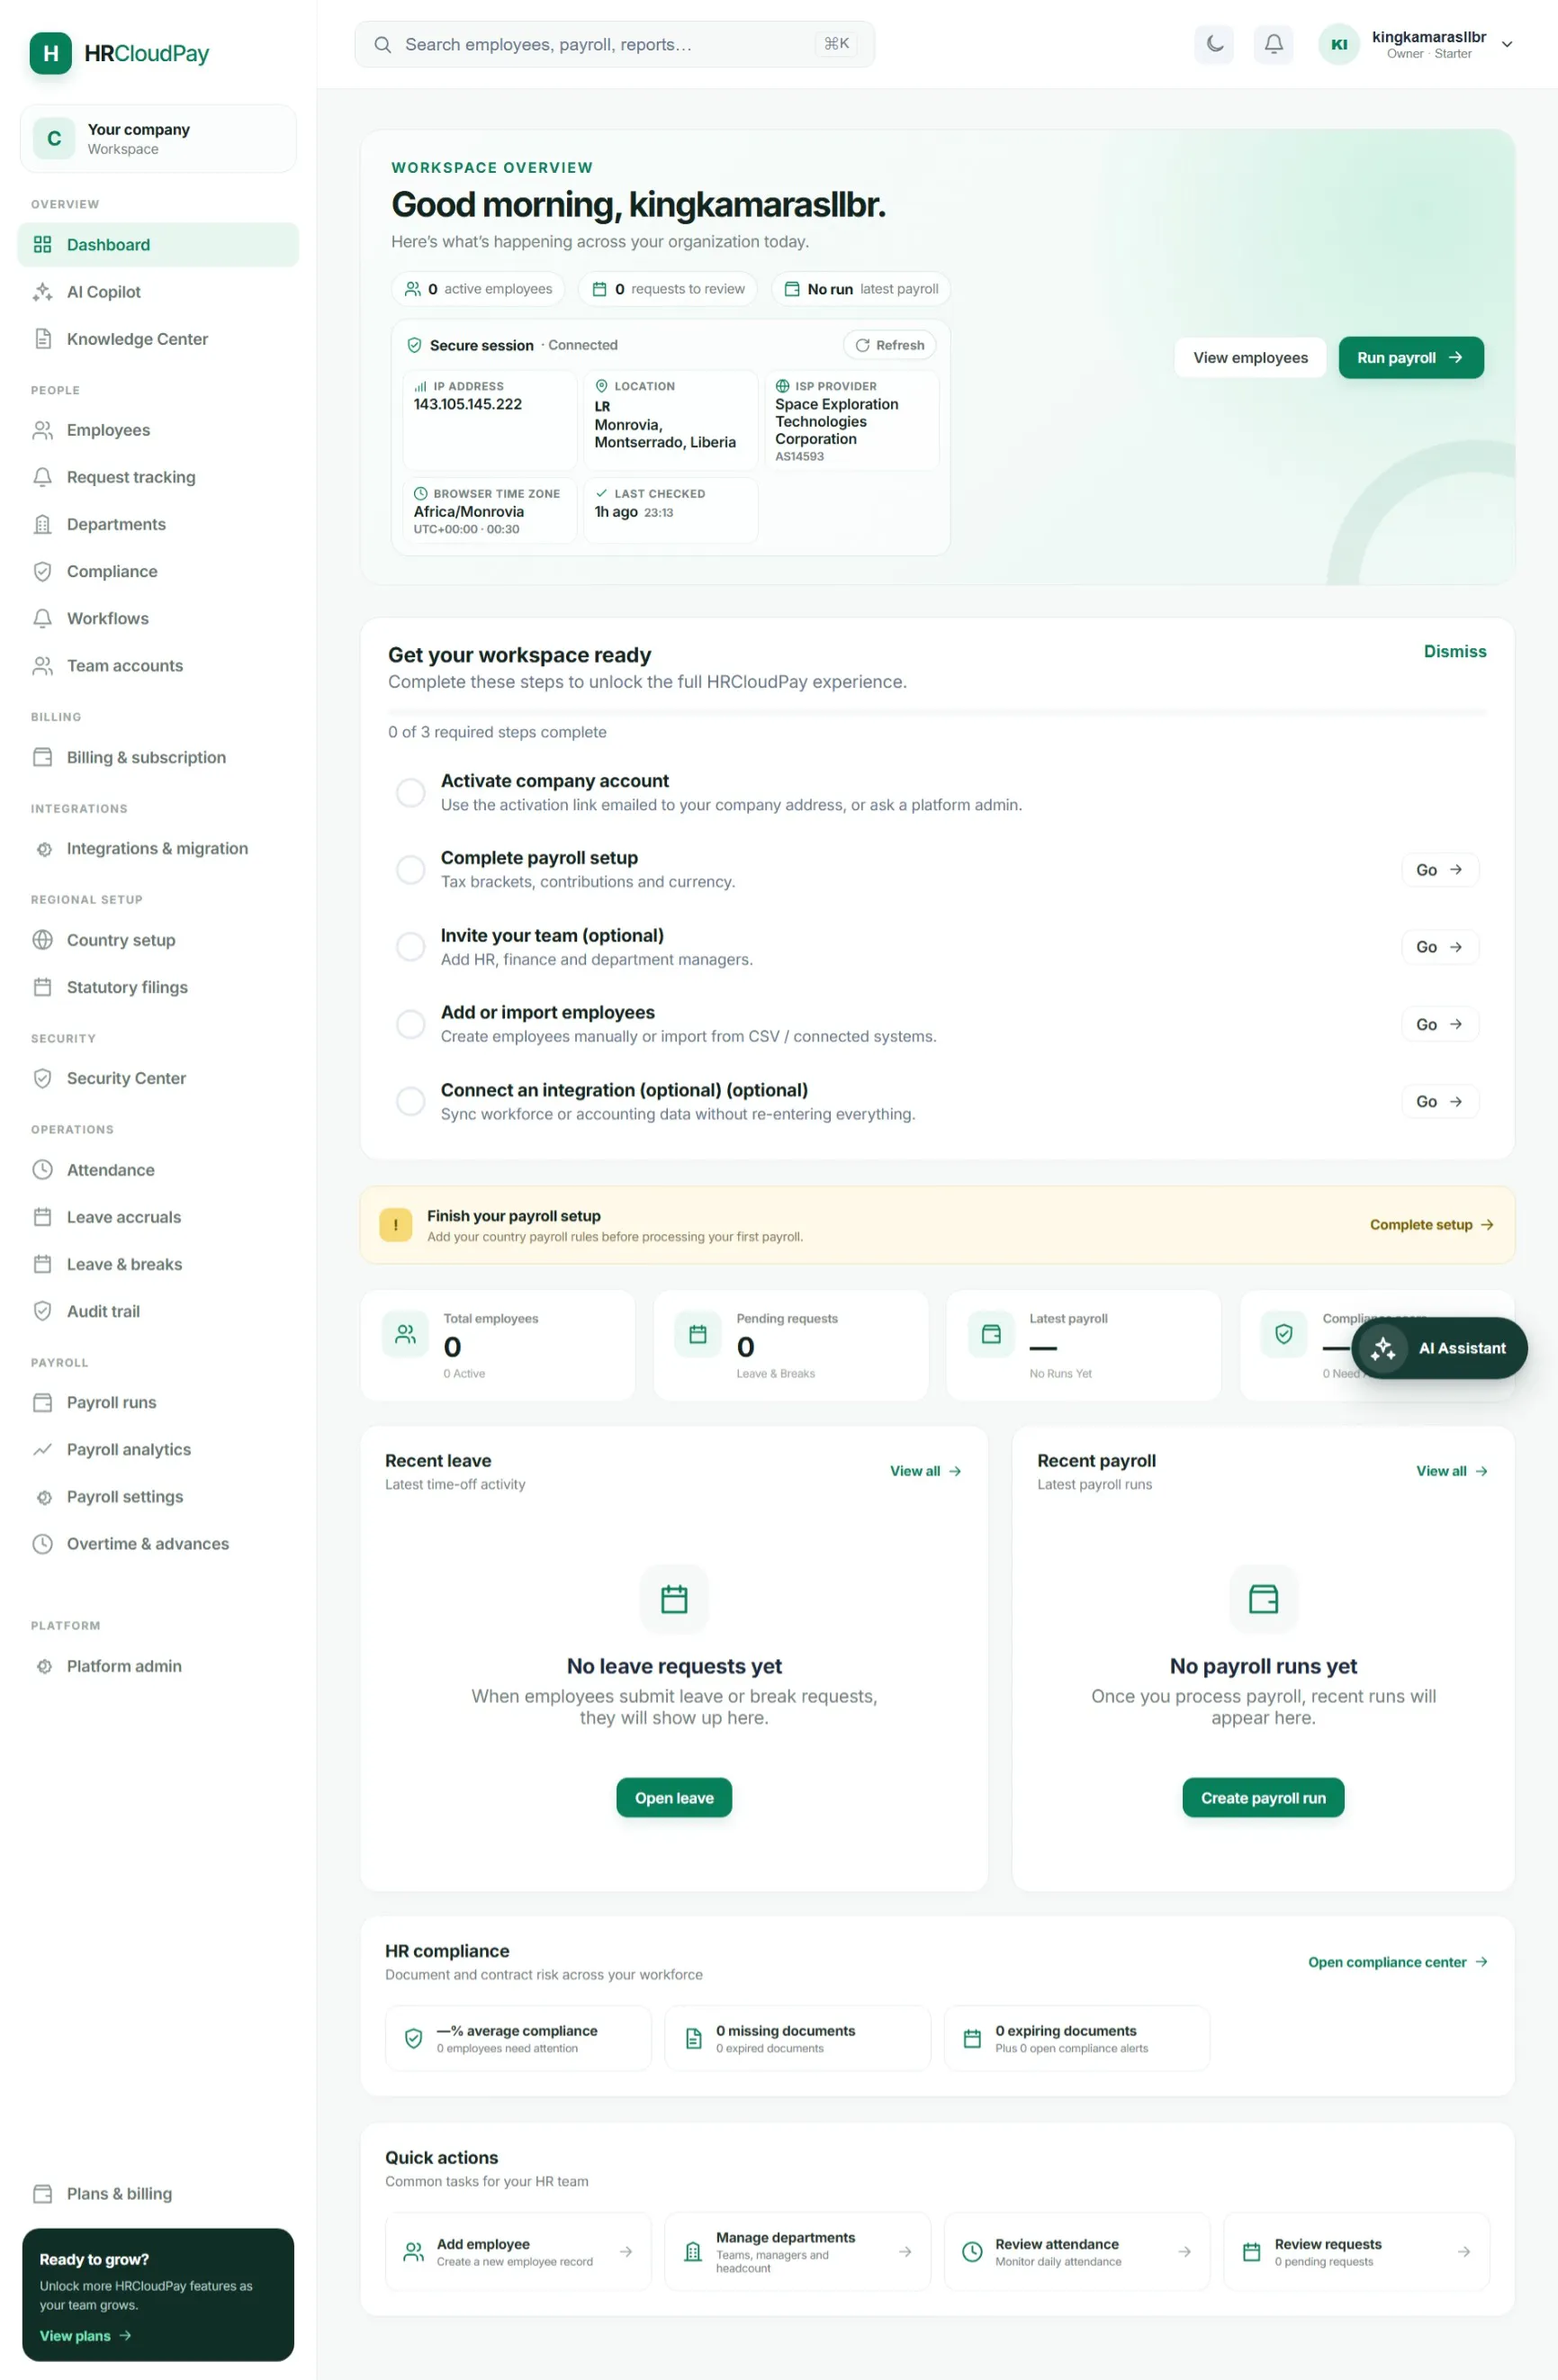Open AI Copilot in the sidebar

158,292
